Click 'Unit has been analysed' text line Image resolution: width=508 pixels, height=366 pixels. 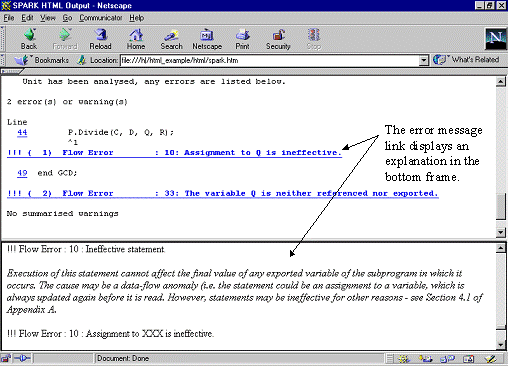tap(154, 82)
